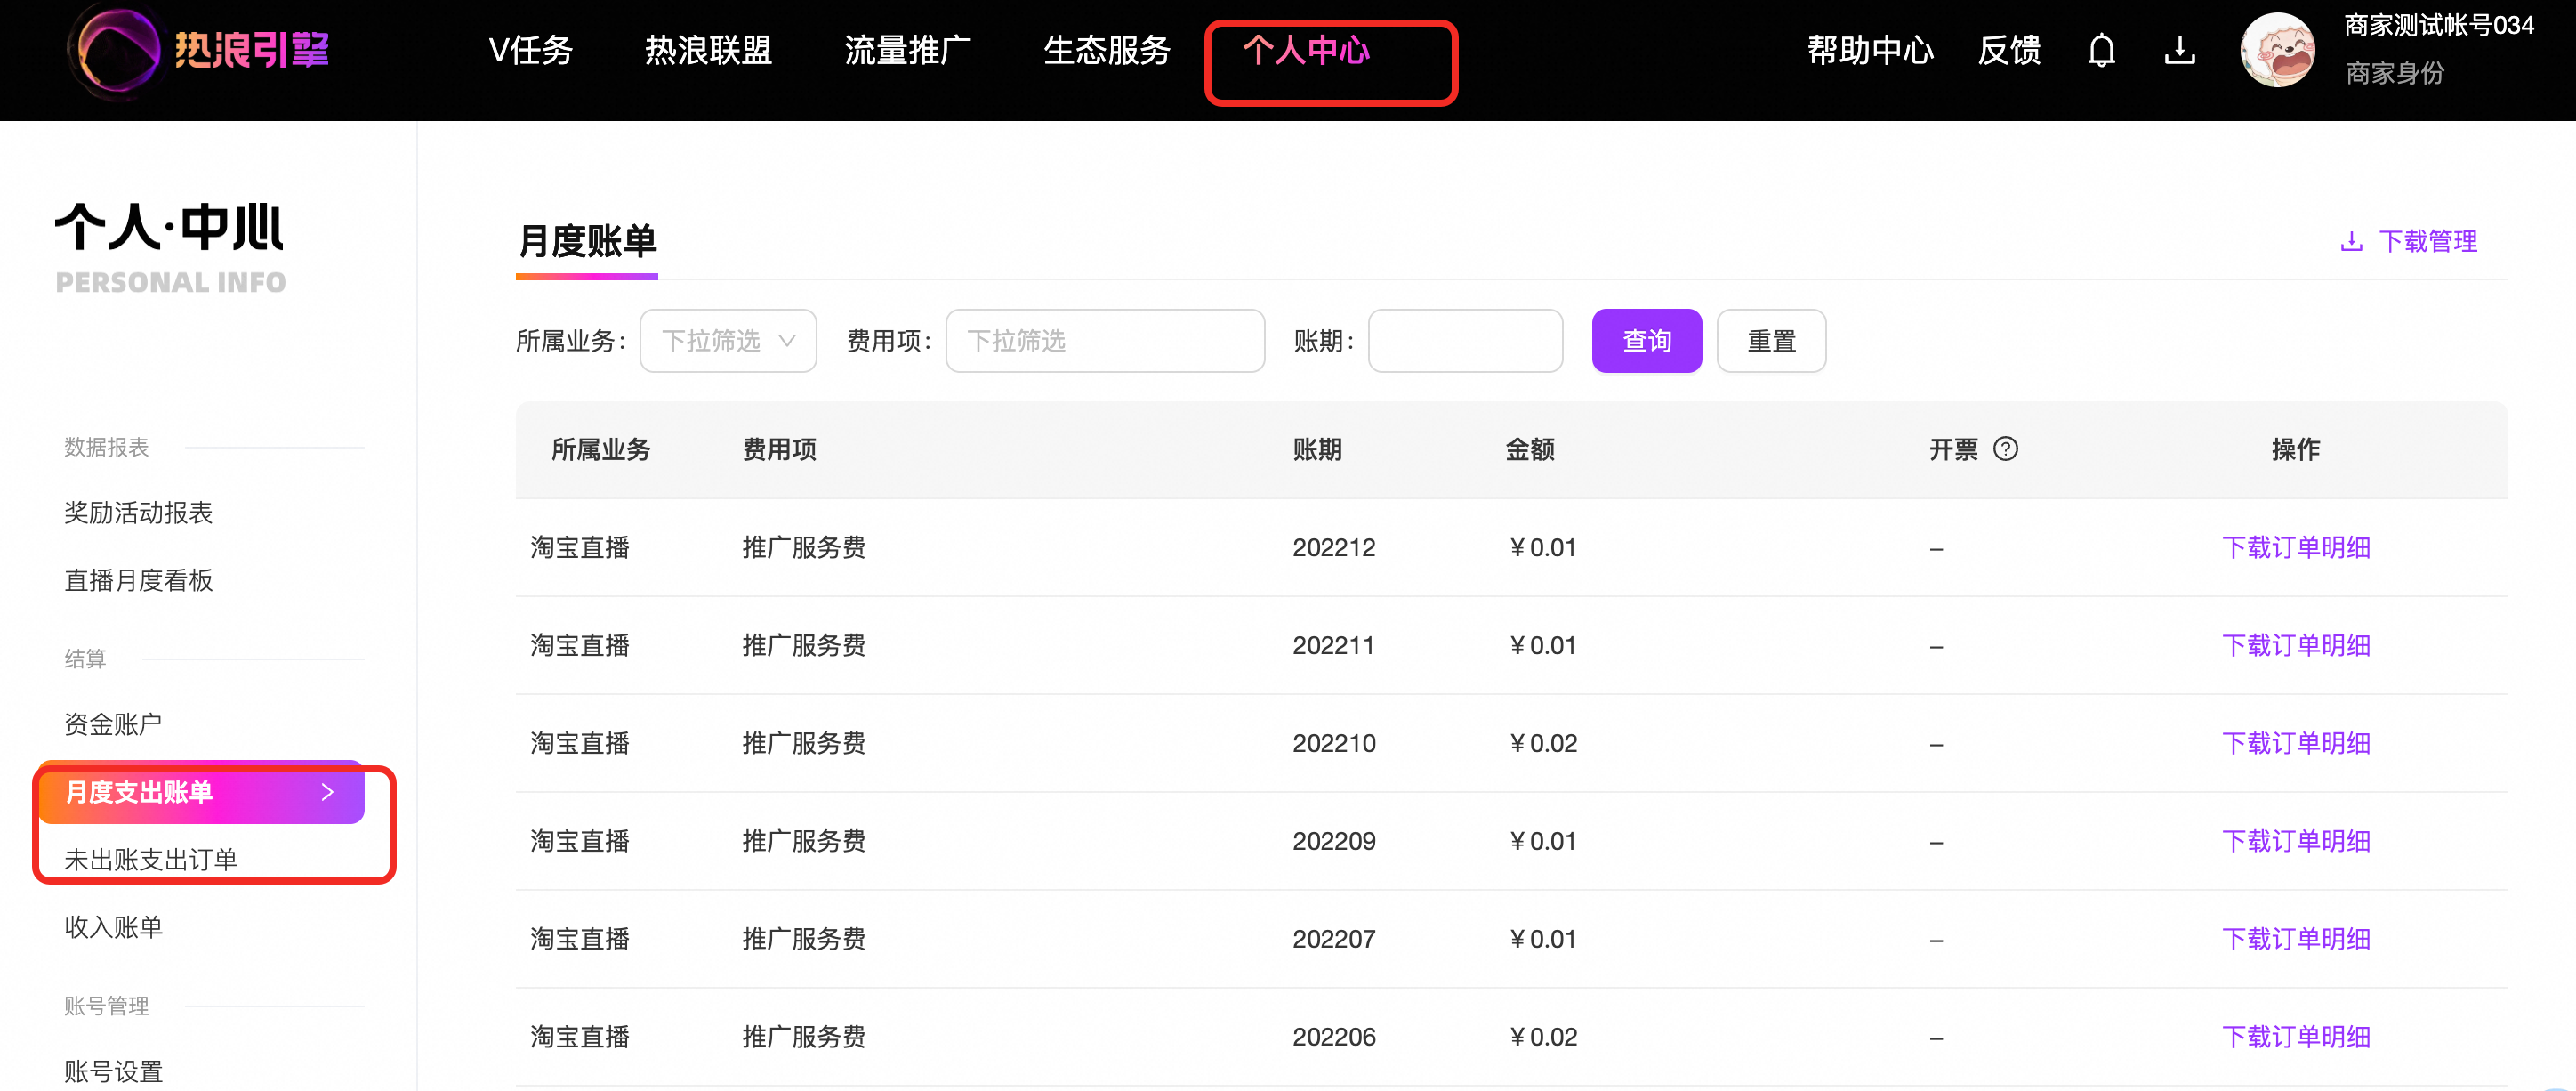Expand the 月度支出账单 chevron arrow
This screenshot has height=1091, width=2576.
[327, 792]
